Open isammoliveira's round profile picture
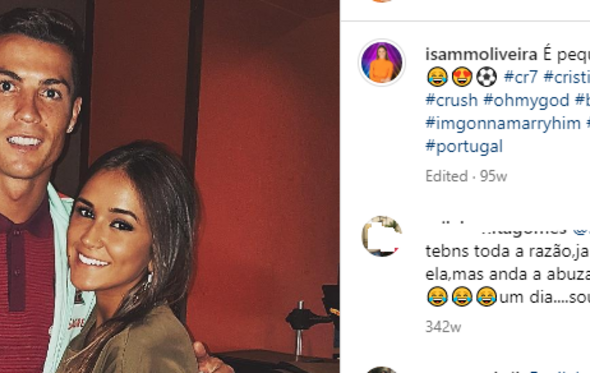 382,62
